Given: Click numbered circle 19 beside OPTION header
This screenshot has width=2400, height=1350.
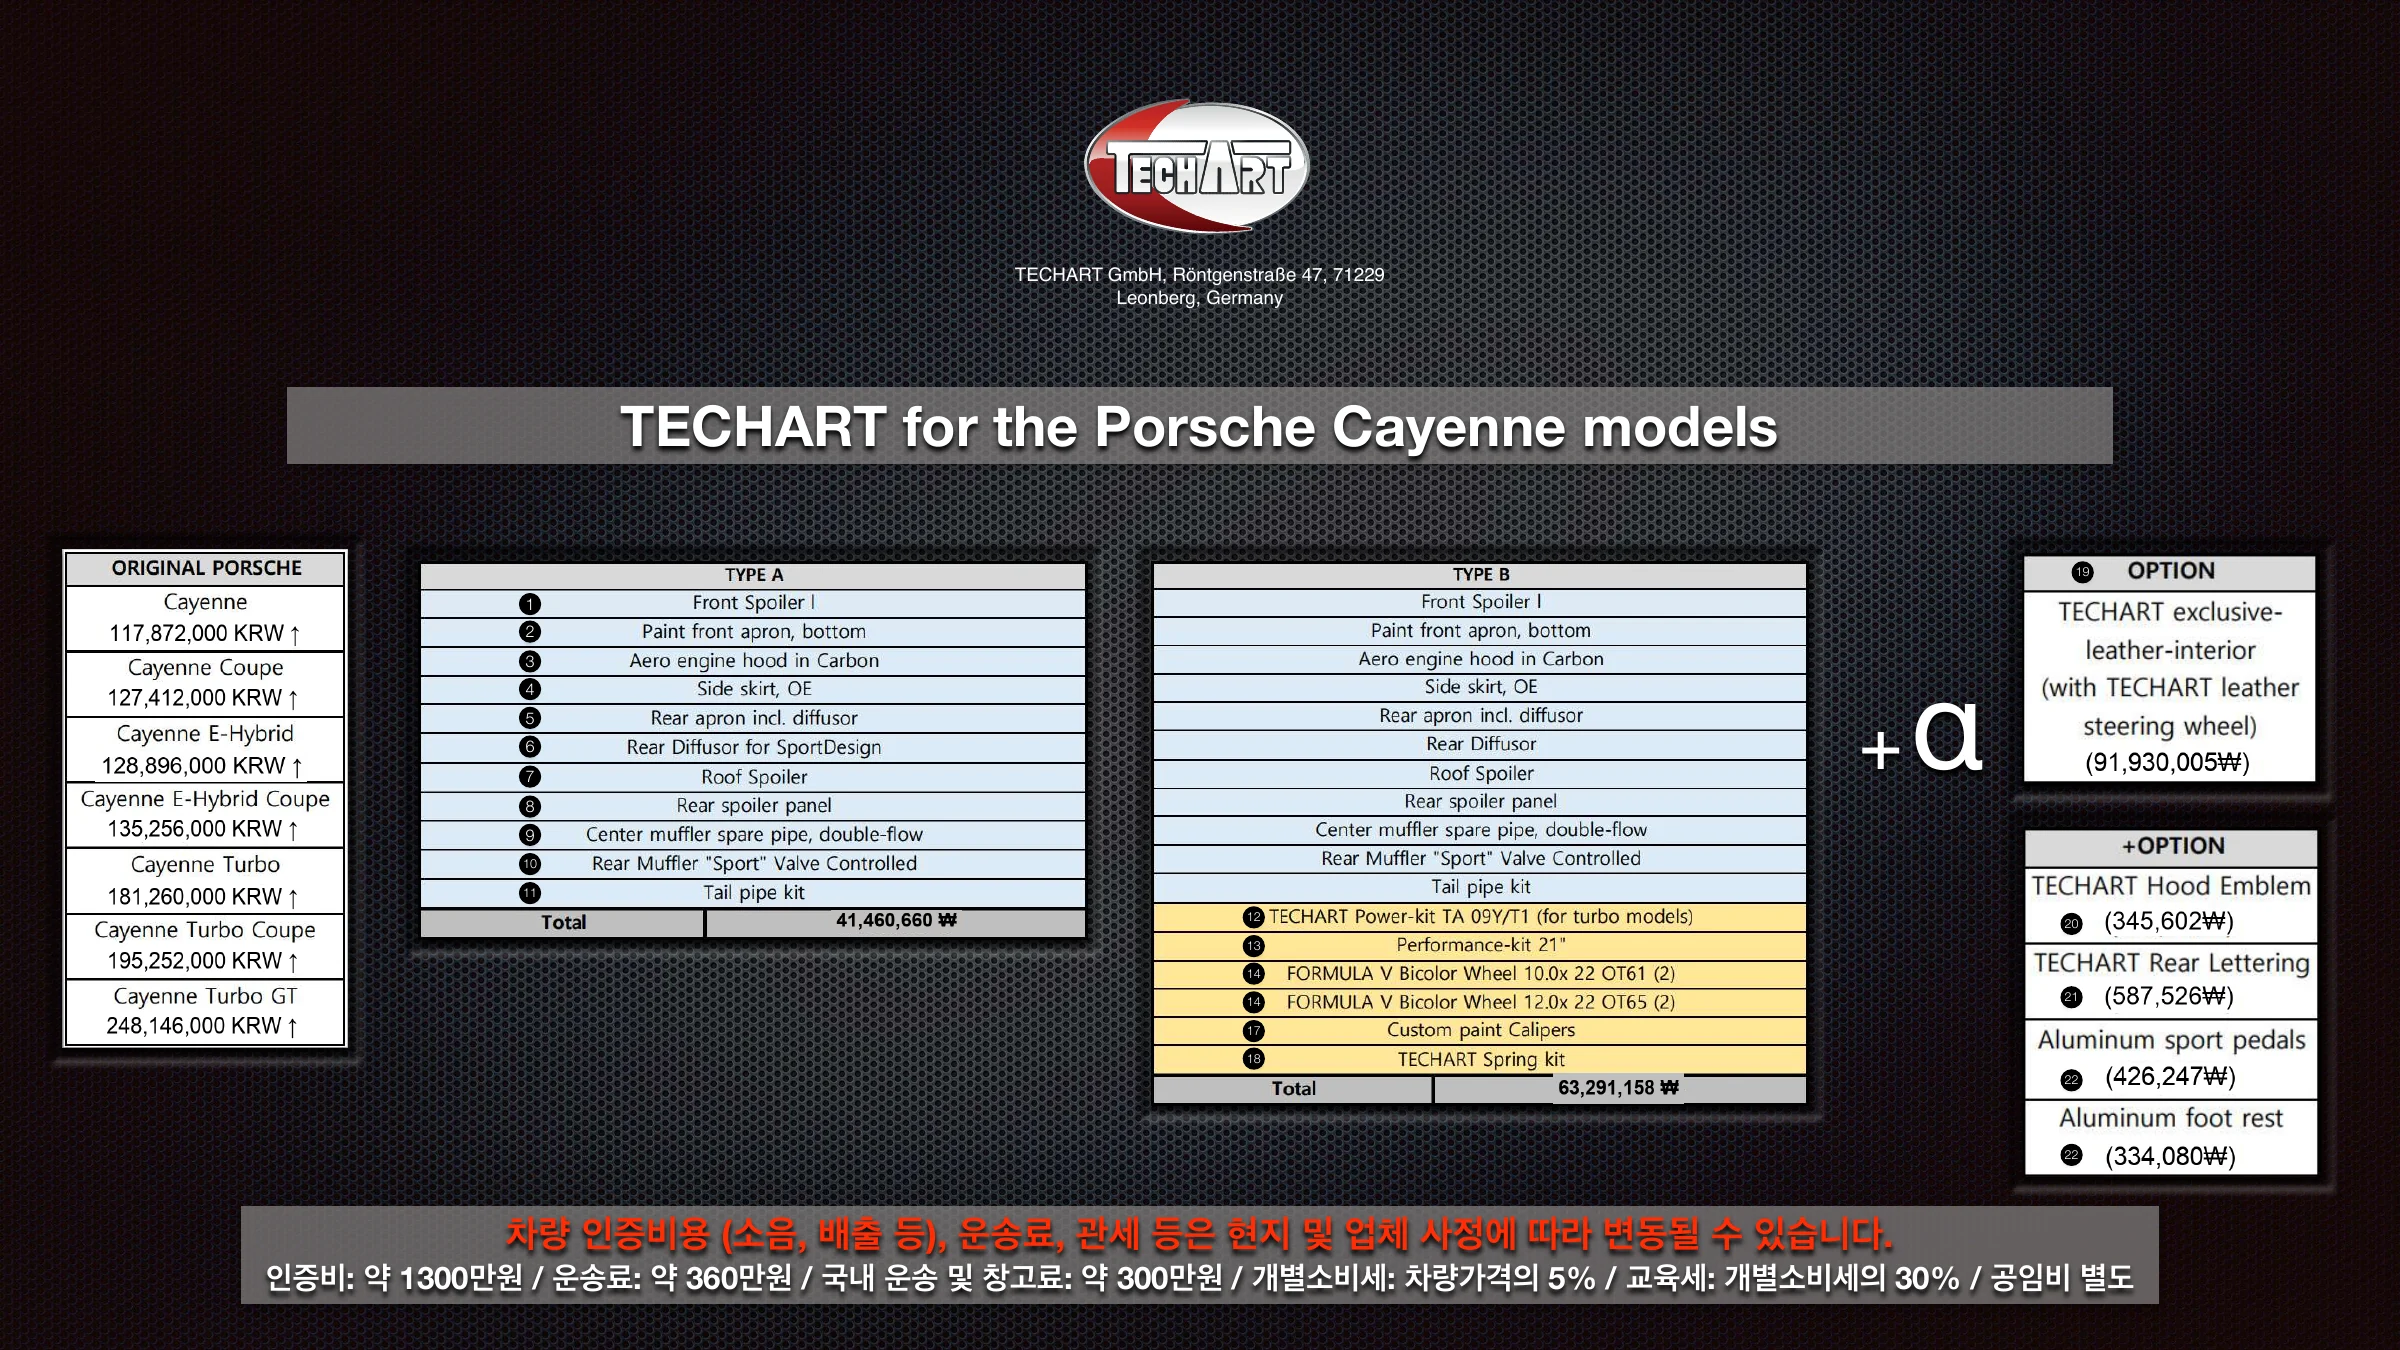Looking at the screenshot, I should tap(2083, 572).
